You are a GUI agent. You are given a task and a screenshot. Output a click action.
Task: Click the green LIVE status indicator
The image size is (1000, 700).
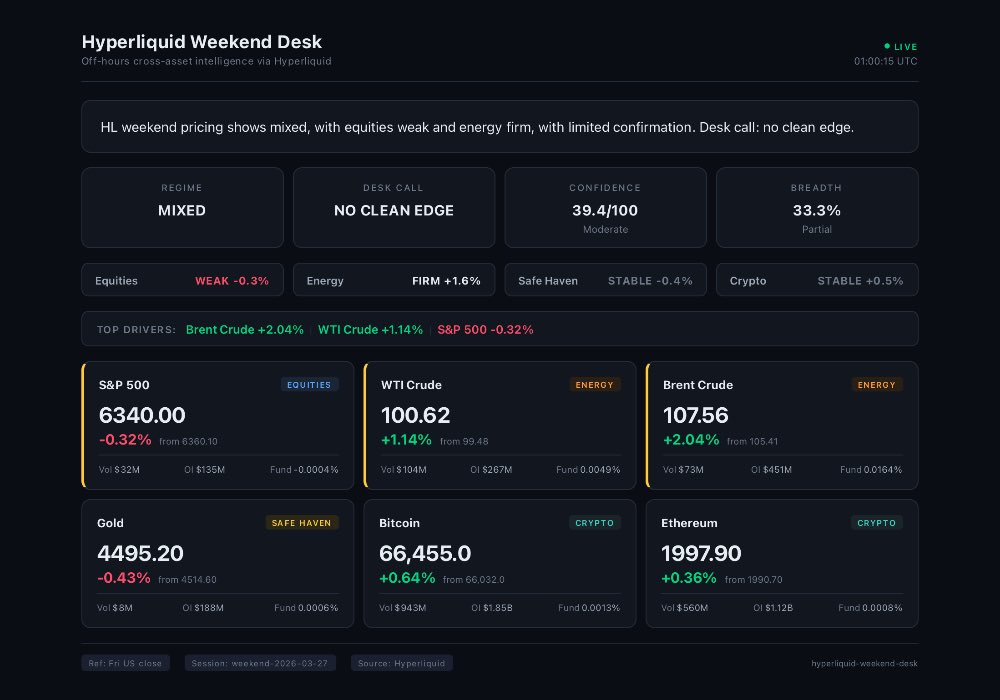[x=901, y=47]
